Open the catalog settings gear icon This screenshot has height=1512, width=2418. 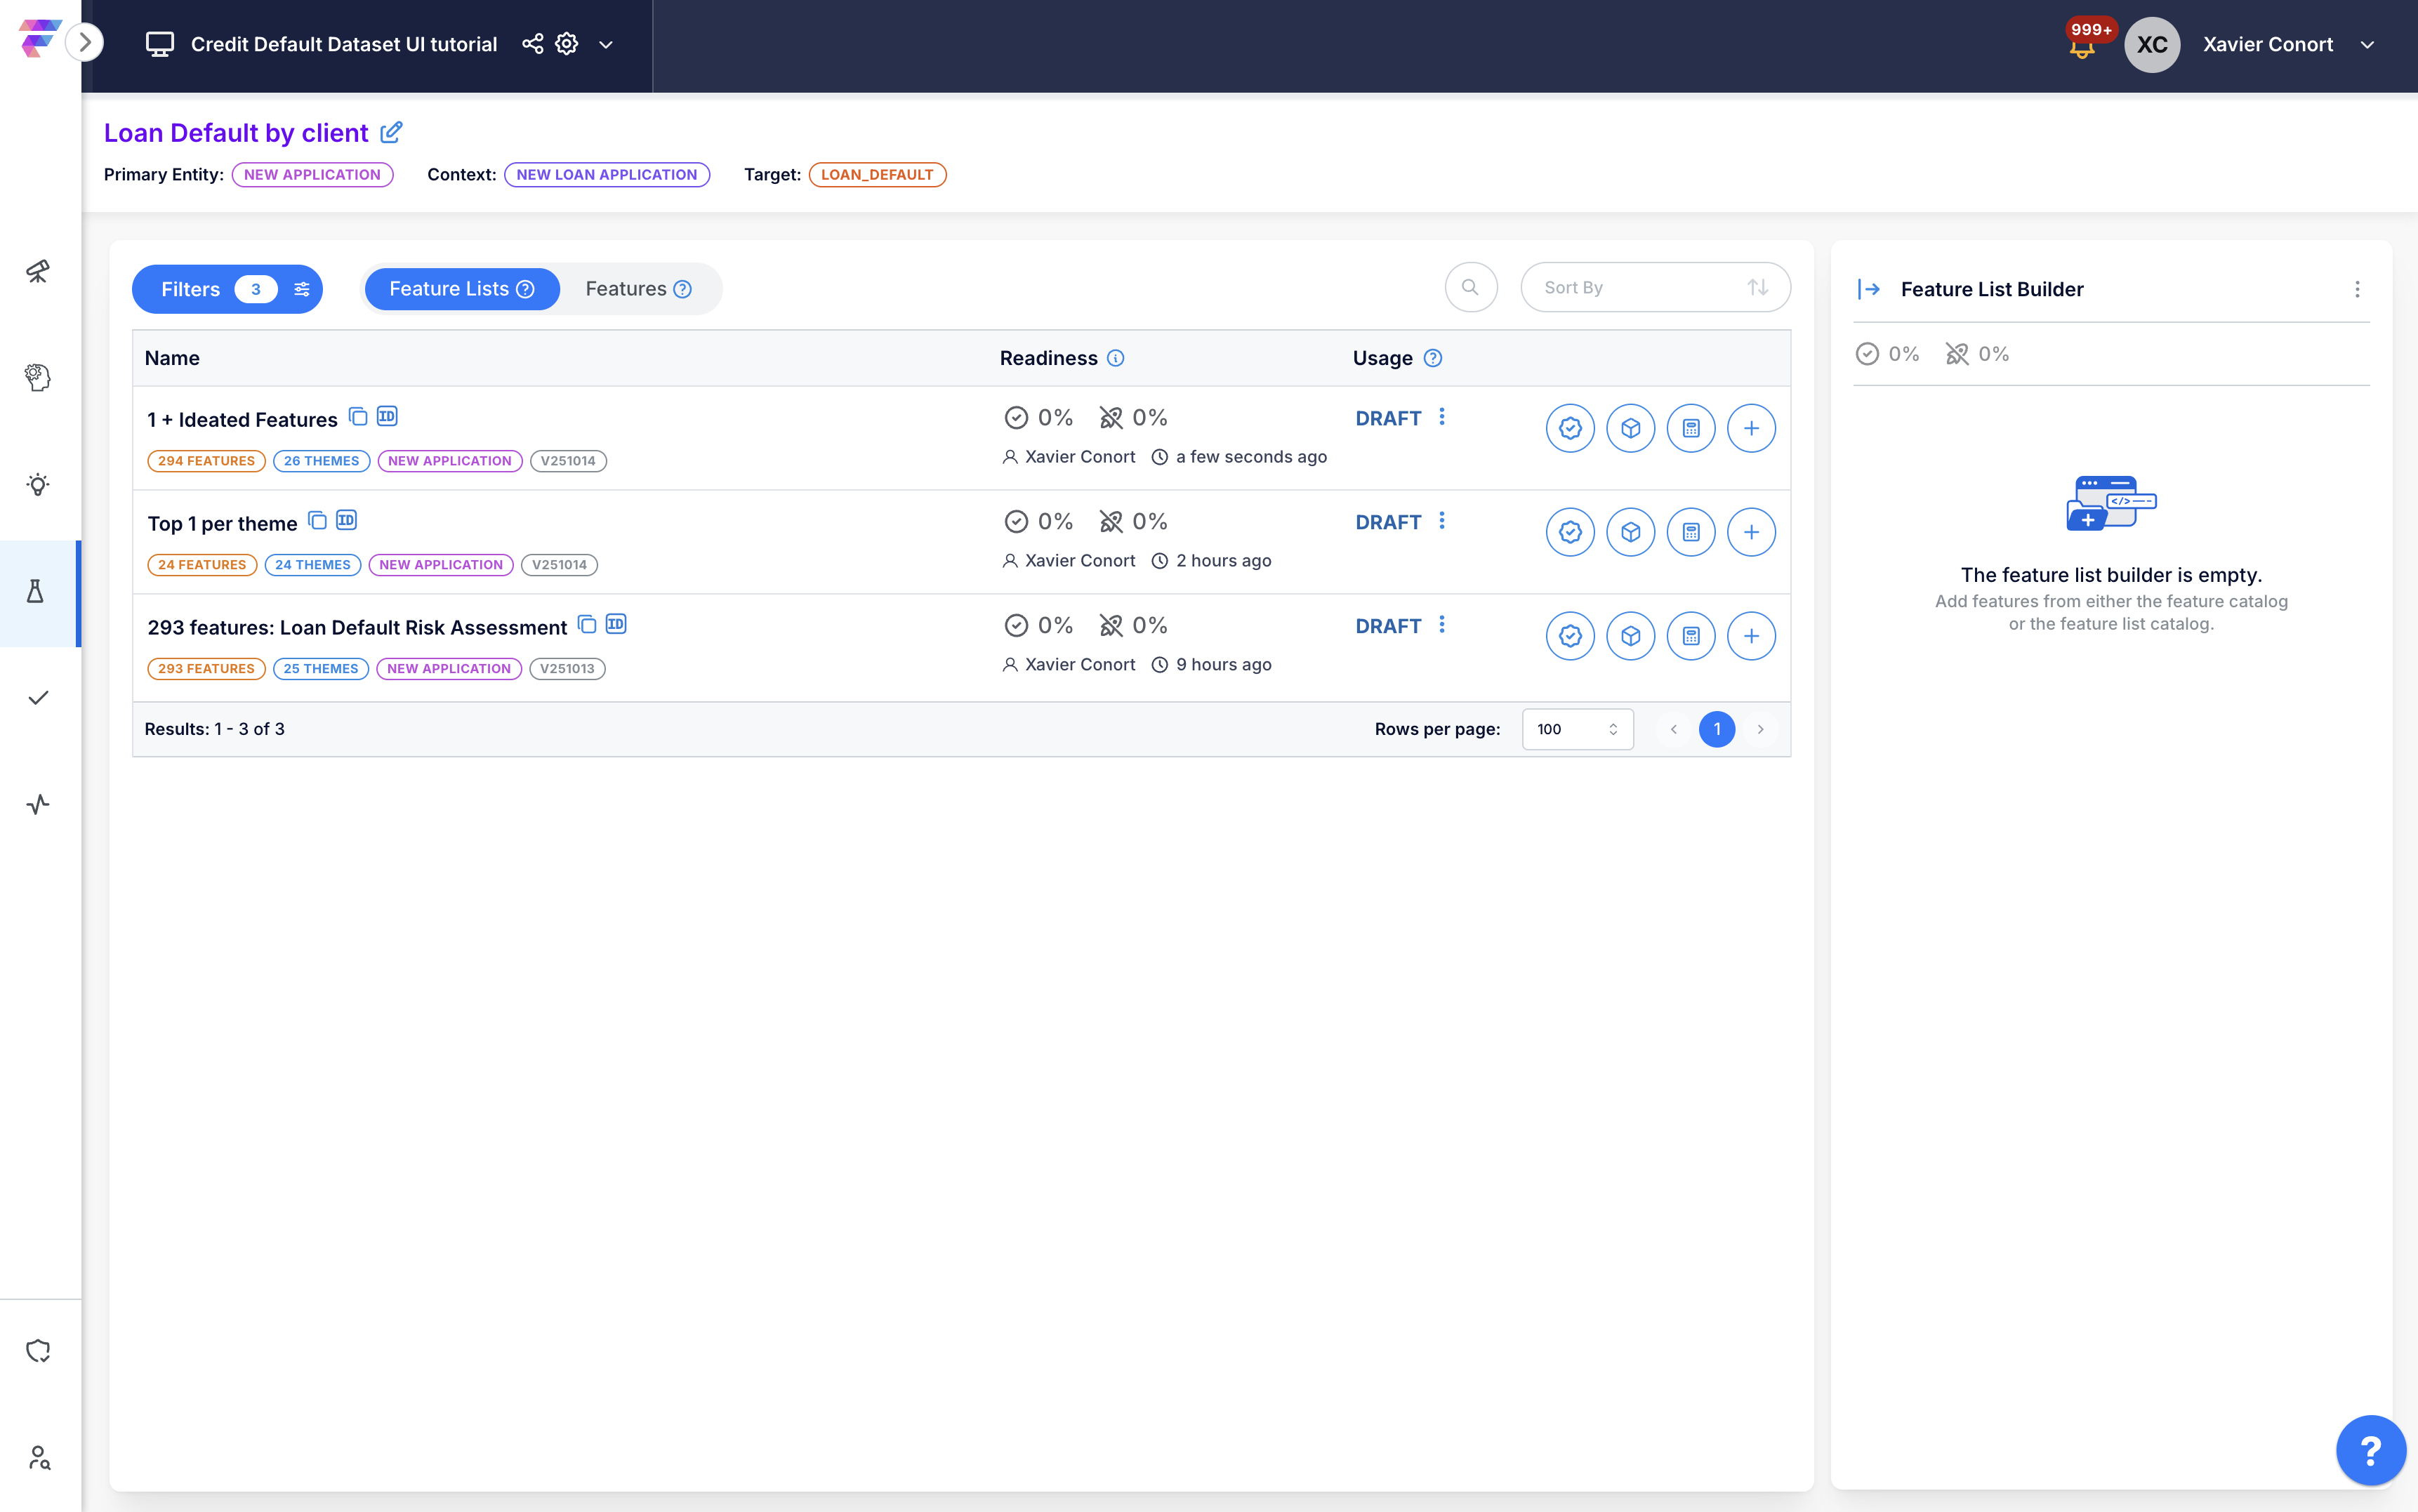click(x=567, y=44)
